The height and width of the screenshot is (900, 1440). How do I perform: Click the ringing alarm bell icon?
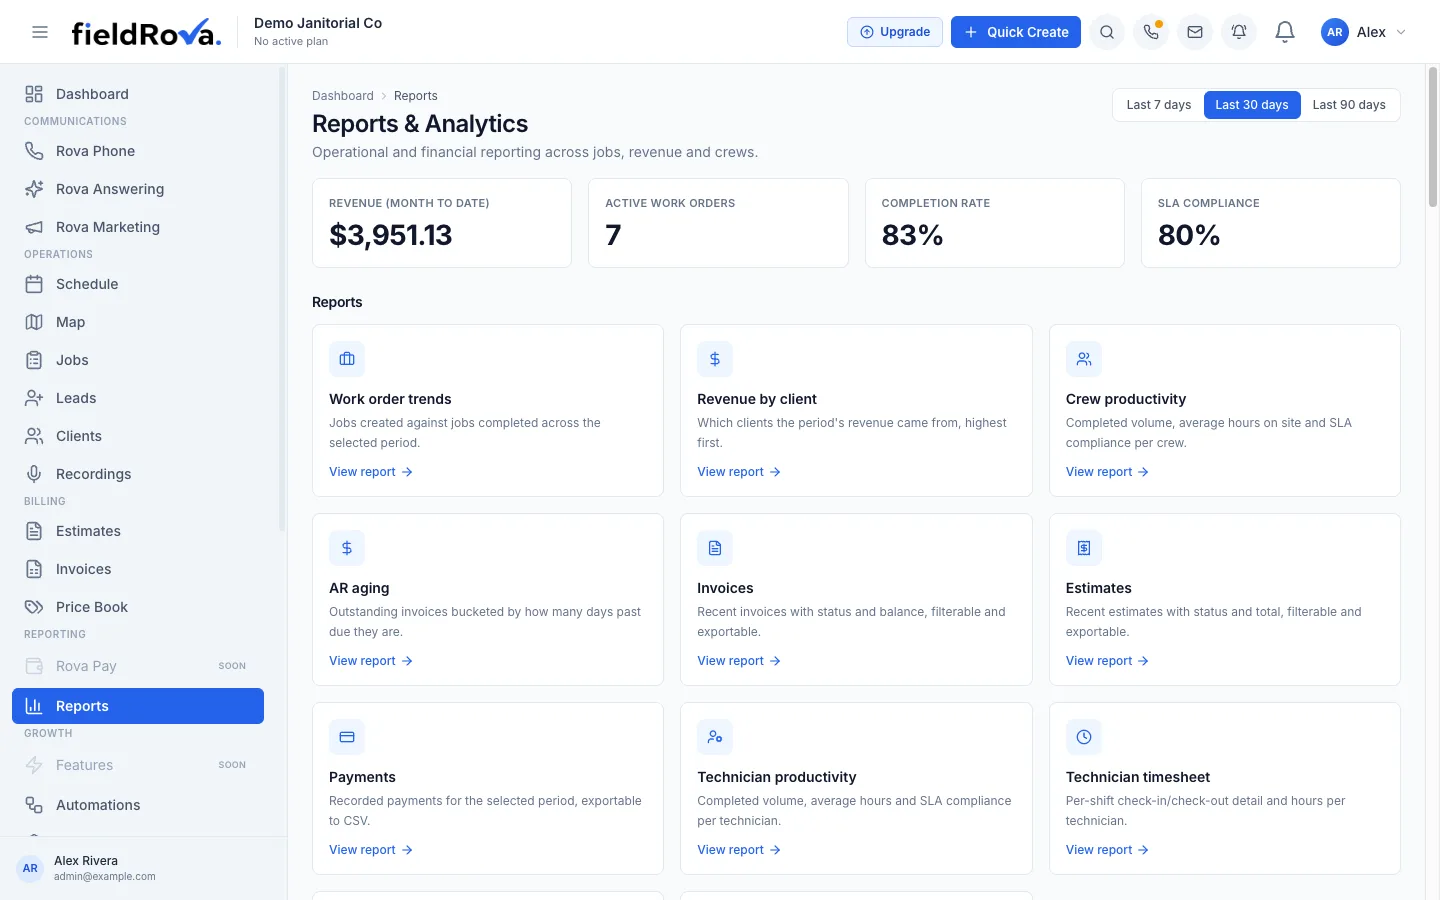pyautogui.click(x=1239, y=32)
